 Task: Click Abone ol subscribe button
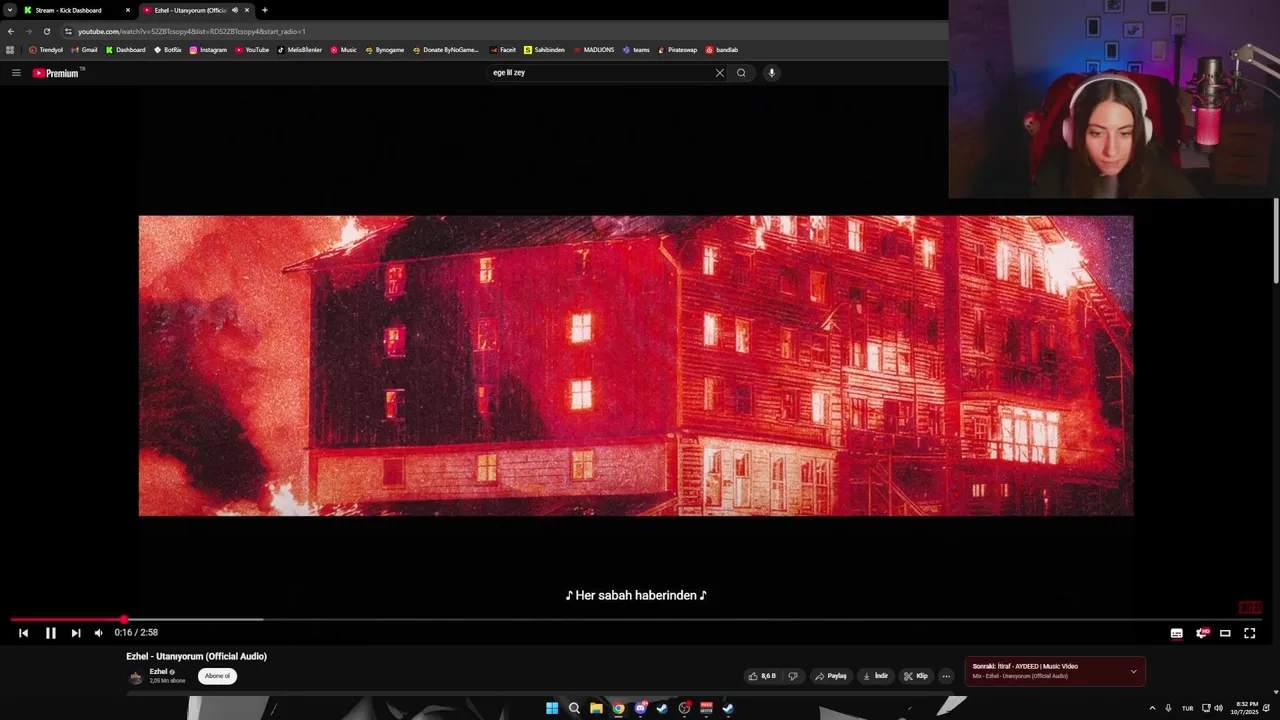pos(217,676)
